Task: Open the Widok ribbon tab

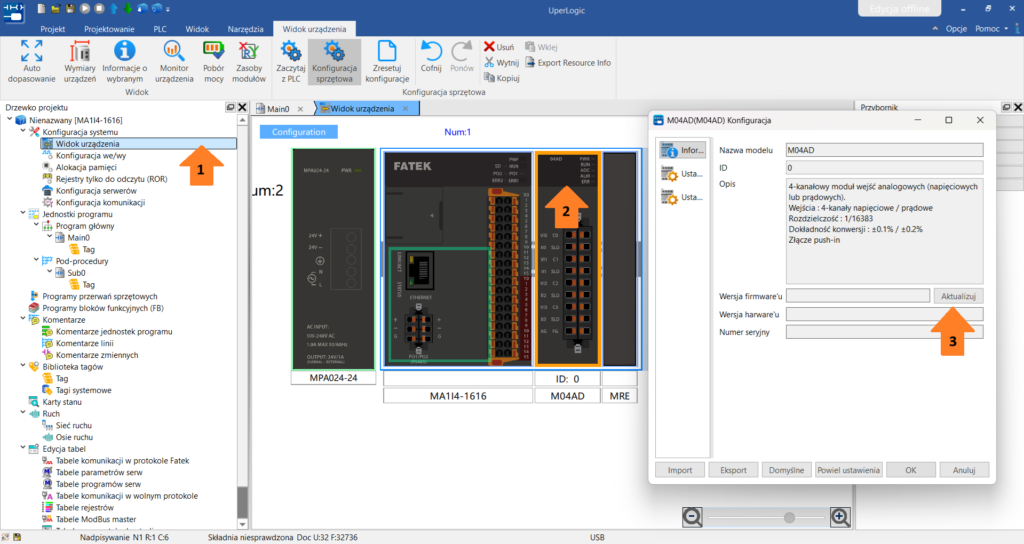Action: pos(197,29)
